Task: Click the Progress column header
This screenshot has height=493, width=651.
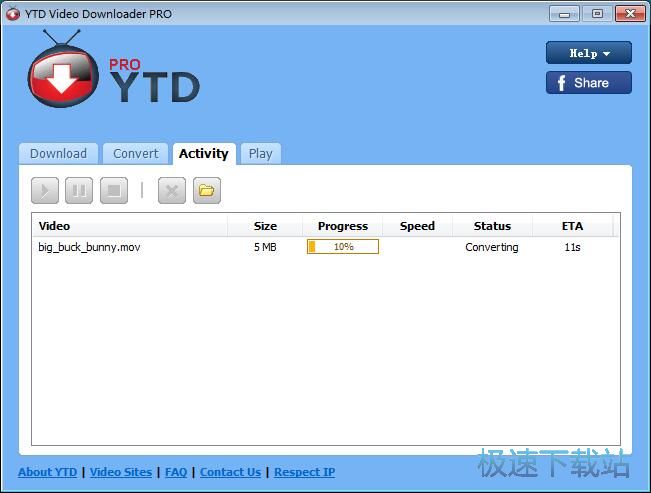Action: click(x=343, y=226)
